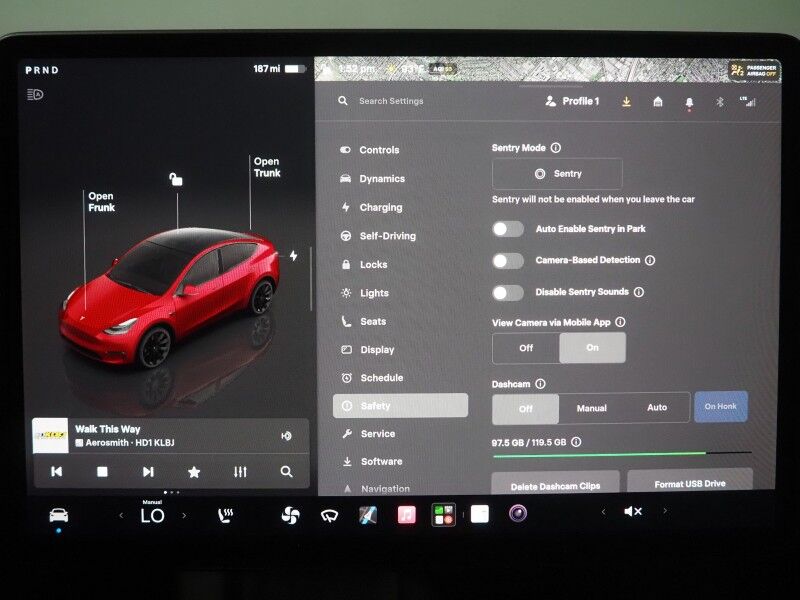Open Bluetooth settings icon
Viewport: 800px width, 600px height.
[719, 102]
